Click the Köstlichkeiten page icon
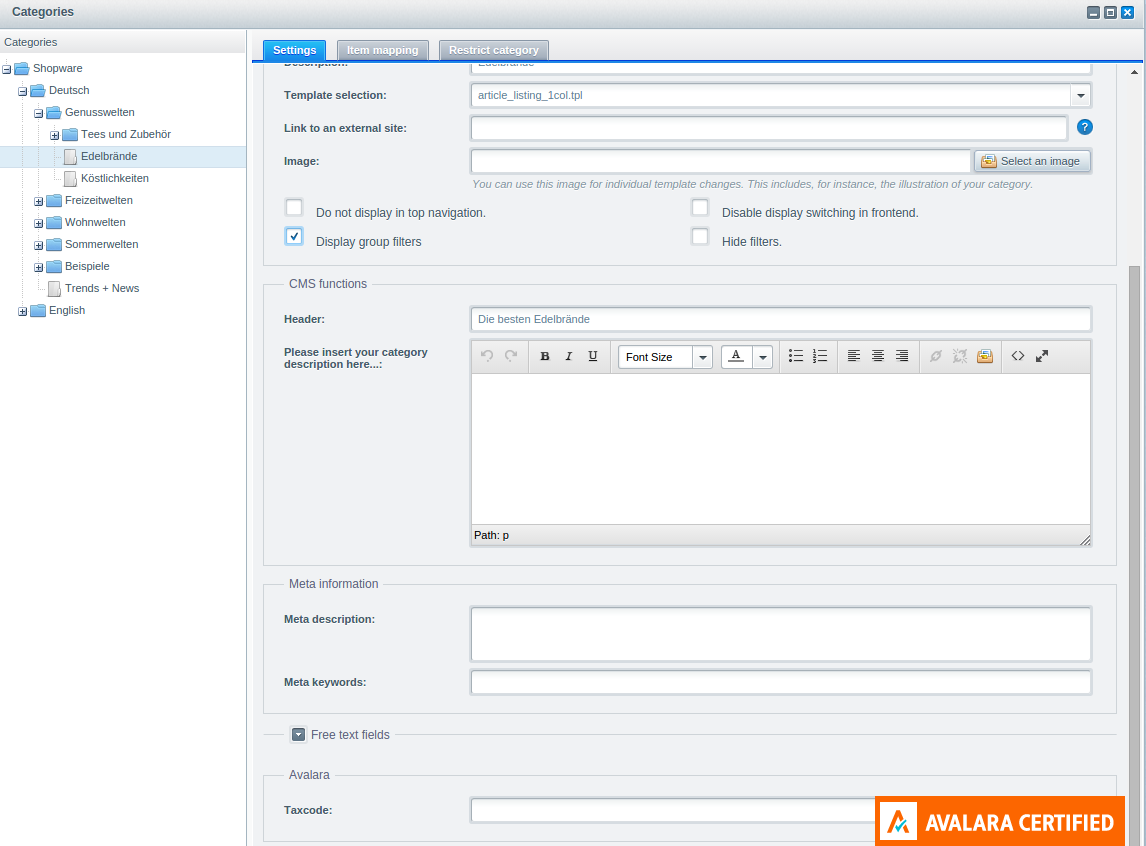1146x846 pixels. pyautogui.click(x=70, y=178)
